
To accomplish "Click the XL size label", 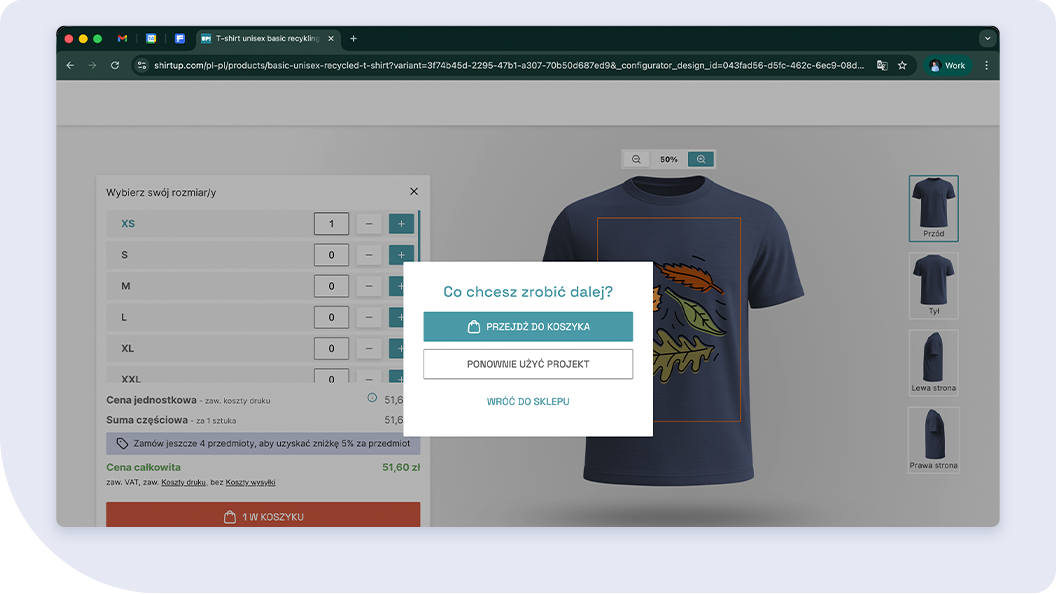I will tap(128, 348).
